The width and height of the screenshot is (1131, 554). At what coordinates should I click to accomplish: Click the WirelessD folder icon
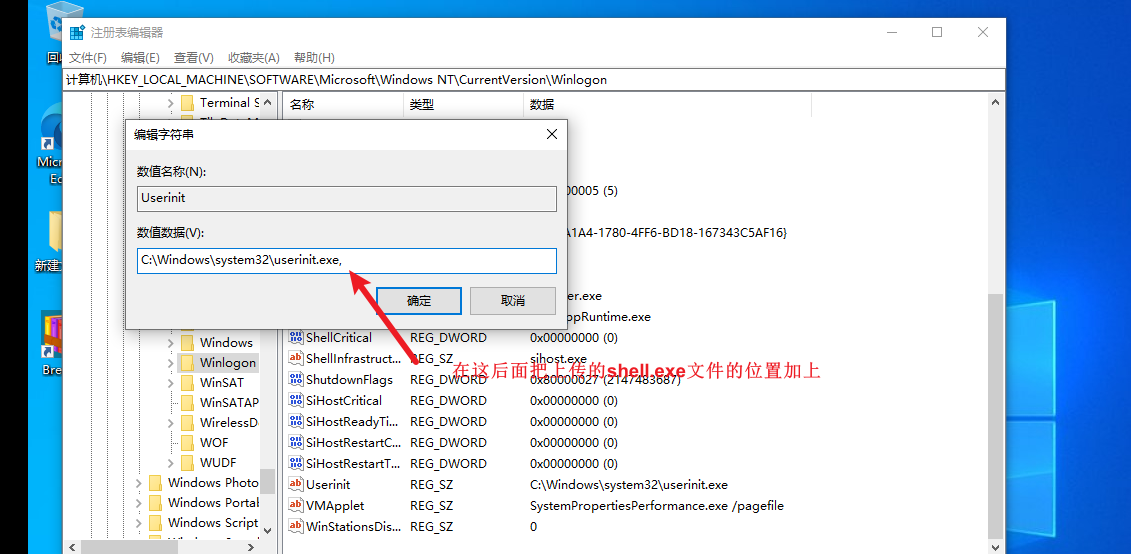point(188,422)
